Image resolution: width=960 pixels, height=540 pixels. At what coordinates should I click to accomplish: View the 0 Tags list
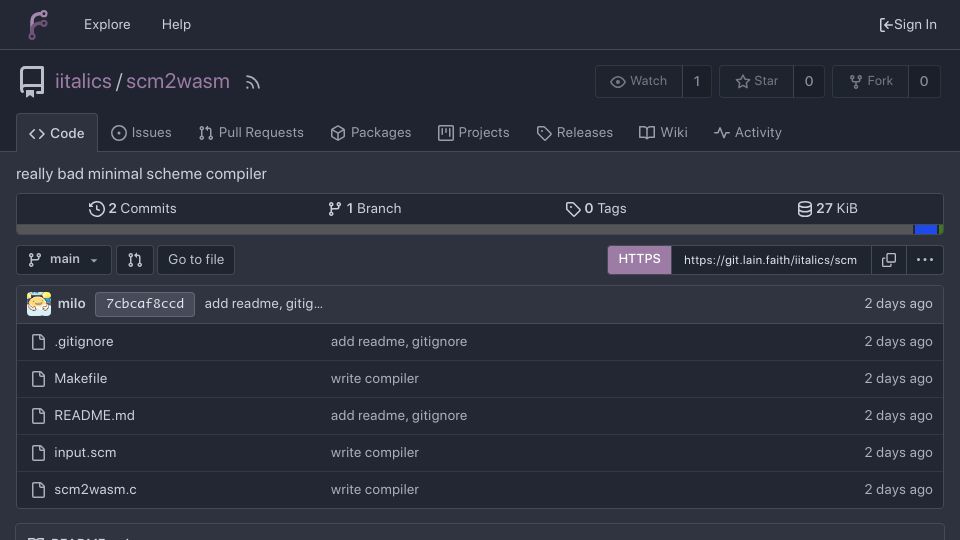(596, 209)
